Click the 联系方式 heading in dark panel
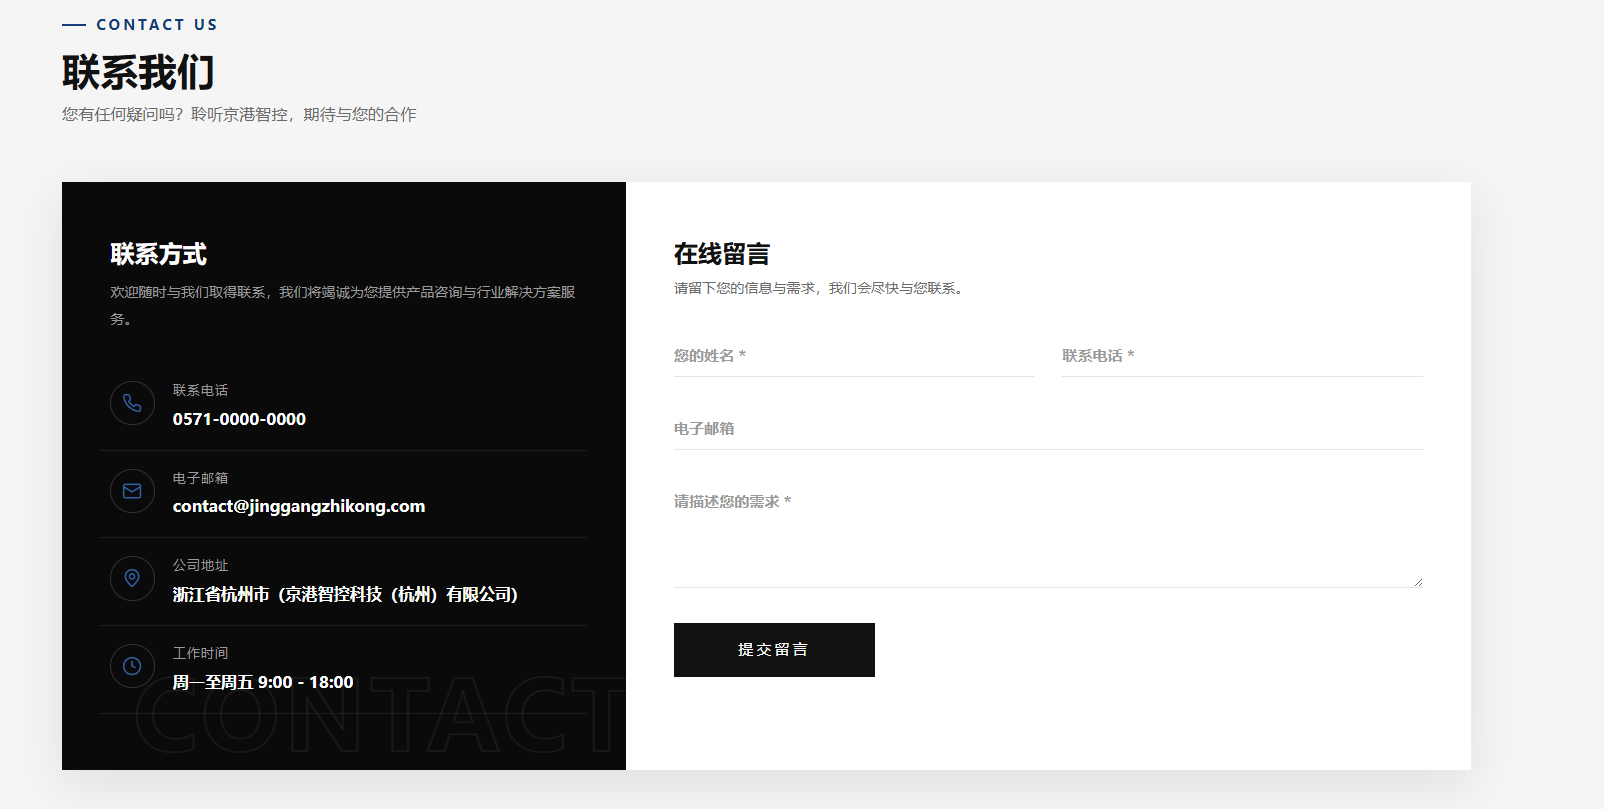This screenshot has height=809, width=1604. click(x=158, y=254)
